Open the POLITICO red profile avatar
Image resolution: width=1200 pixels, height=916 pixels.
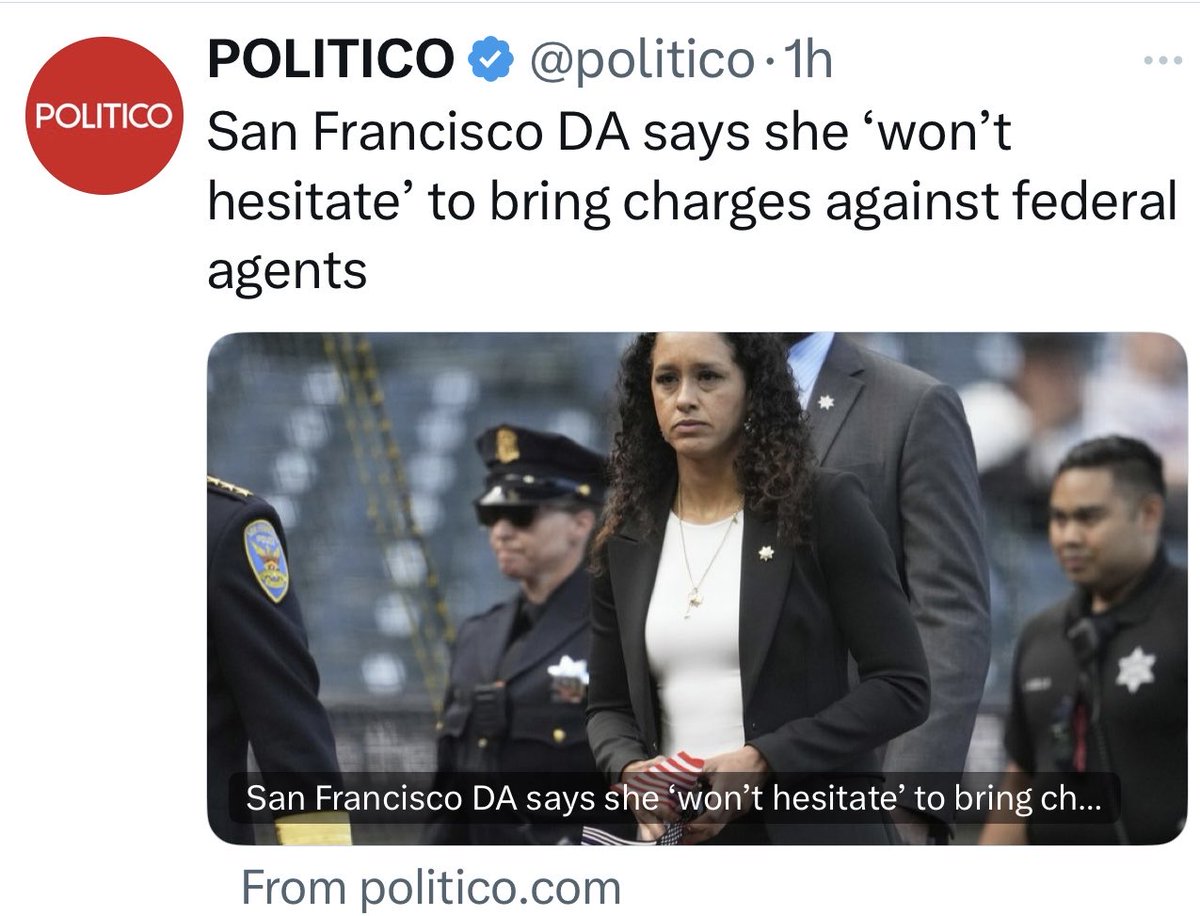click(x=104, y=117)
